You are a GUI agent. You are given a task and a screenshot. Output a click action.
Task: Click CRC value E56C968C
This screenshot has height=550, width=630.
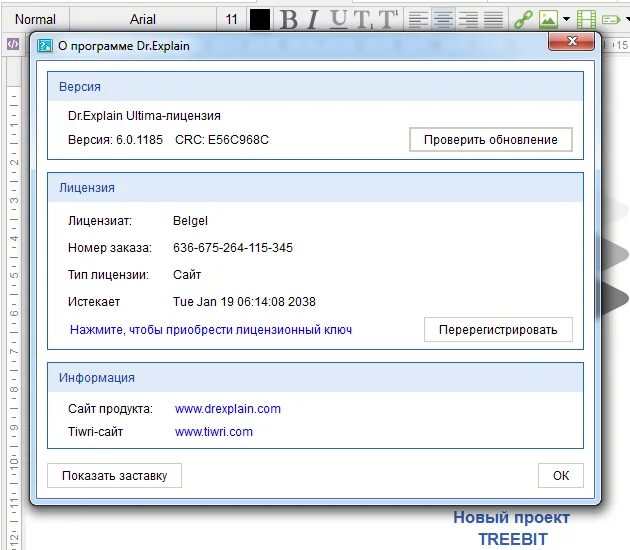click(x=238, y=140)
